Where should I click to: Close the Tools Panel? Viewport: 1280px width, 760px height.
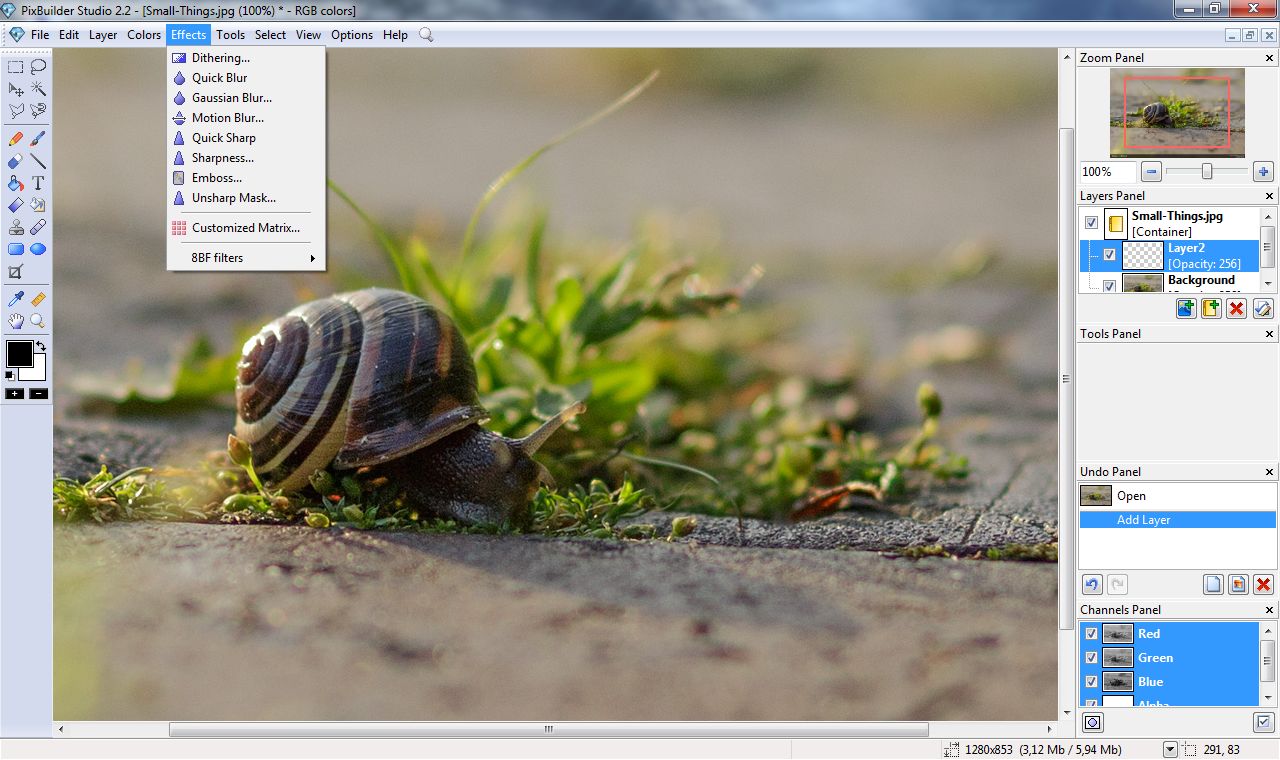1270,334
